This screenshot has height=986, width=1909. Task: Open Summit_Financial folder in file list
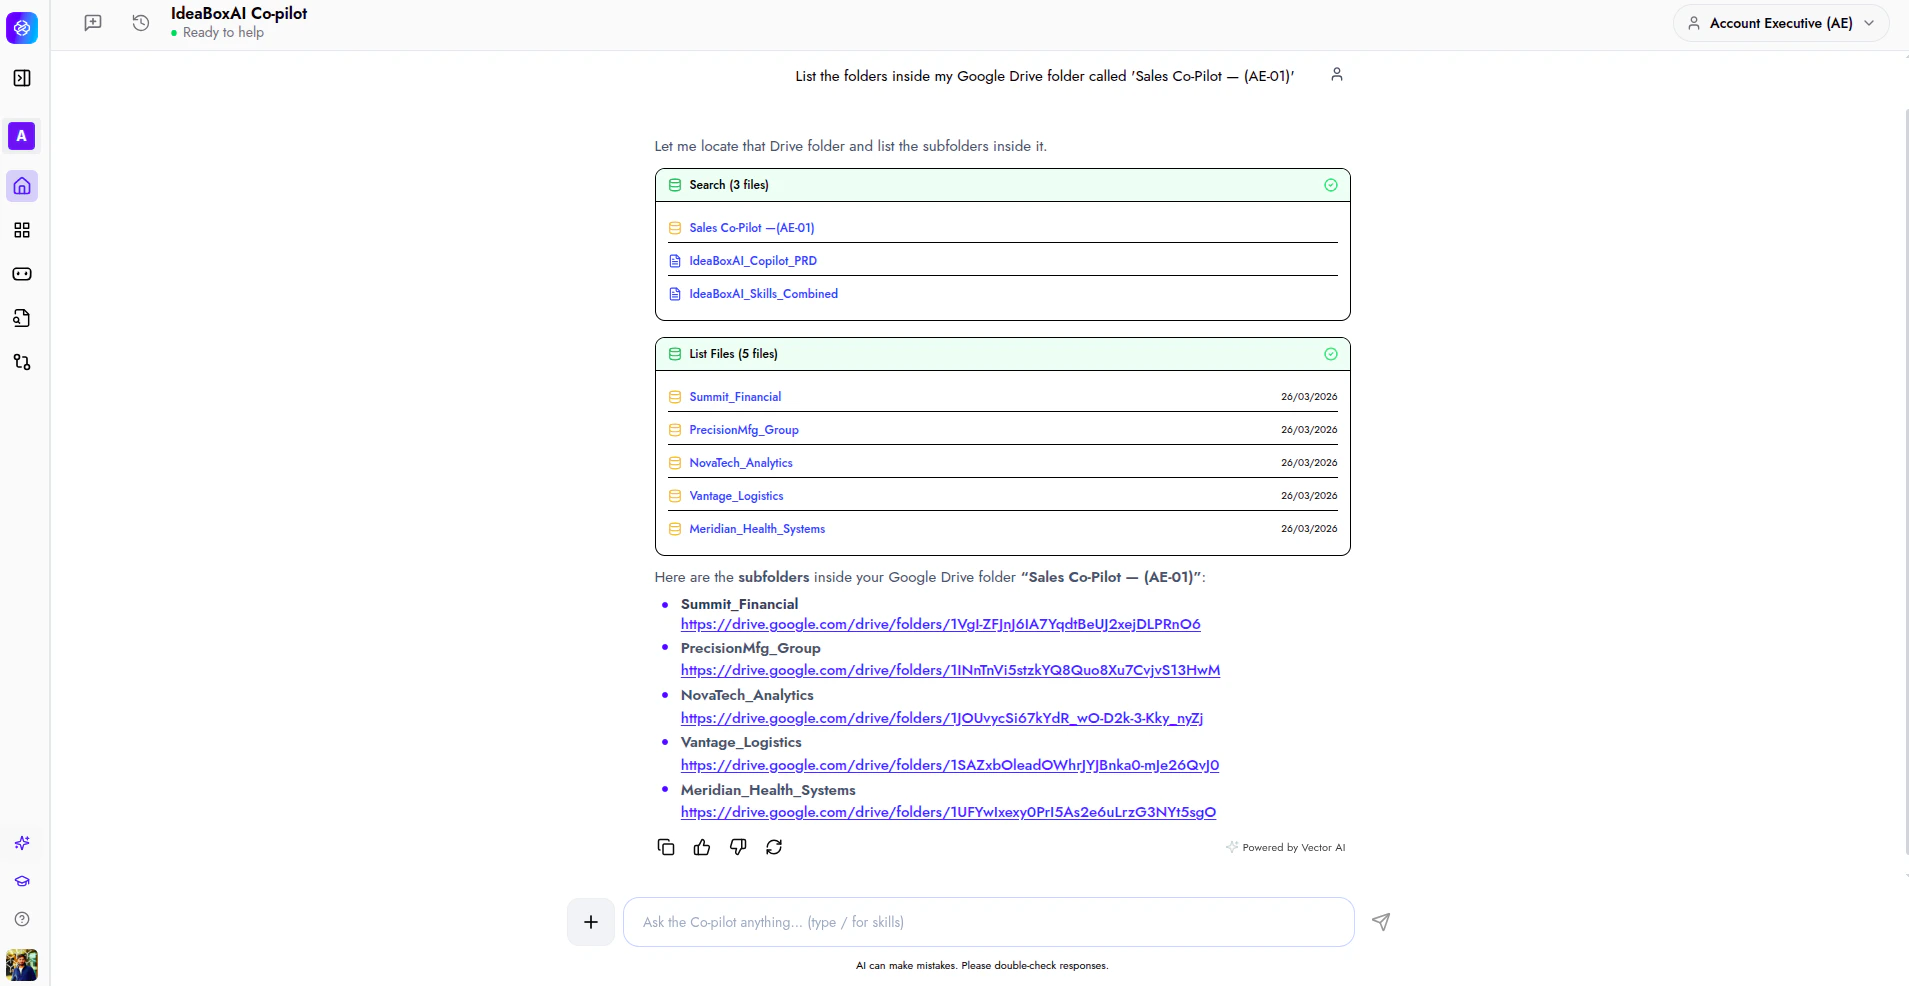[735, 397]
